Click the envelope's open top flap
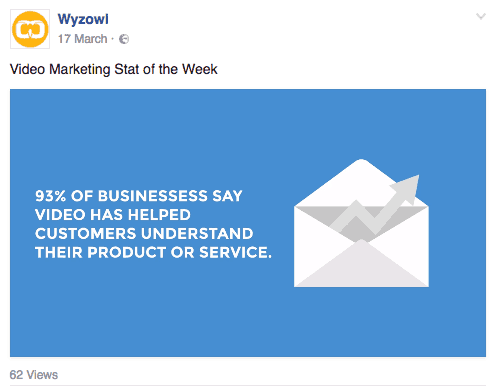This screenshot has width=496, height=387. 361,183
